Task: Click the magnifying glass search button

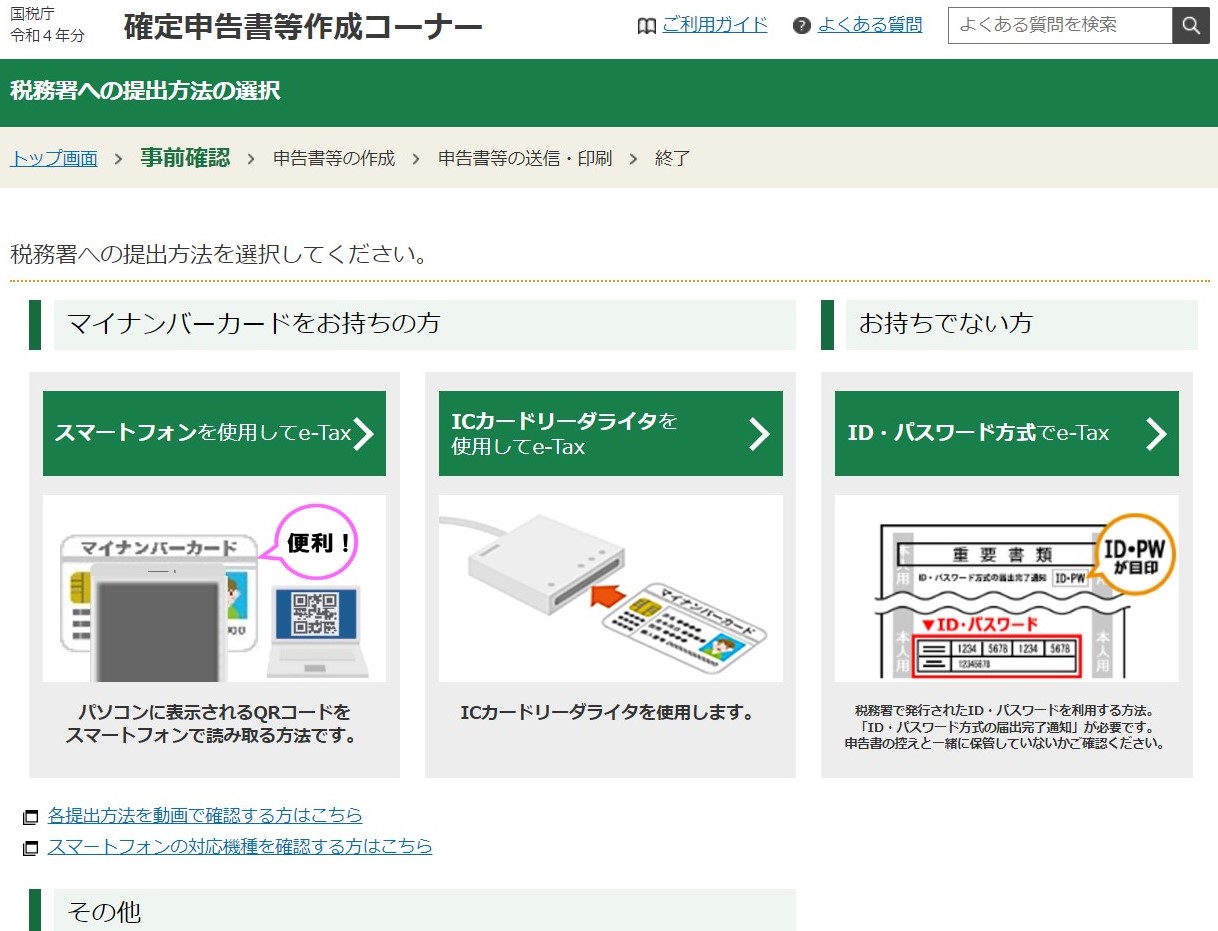Action: pyautogui.click(x=1190, y=26)
